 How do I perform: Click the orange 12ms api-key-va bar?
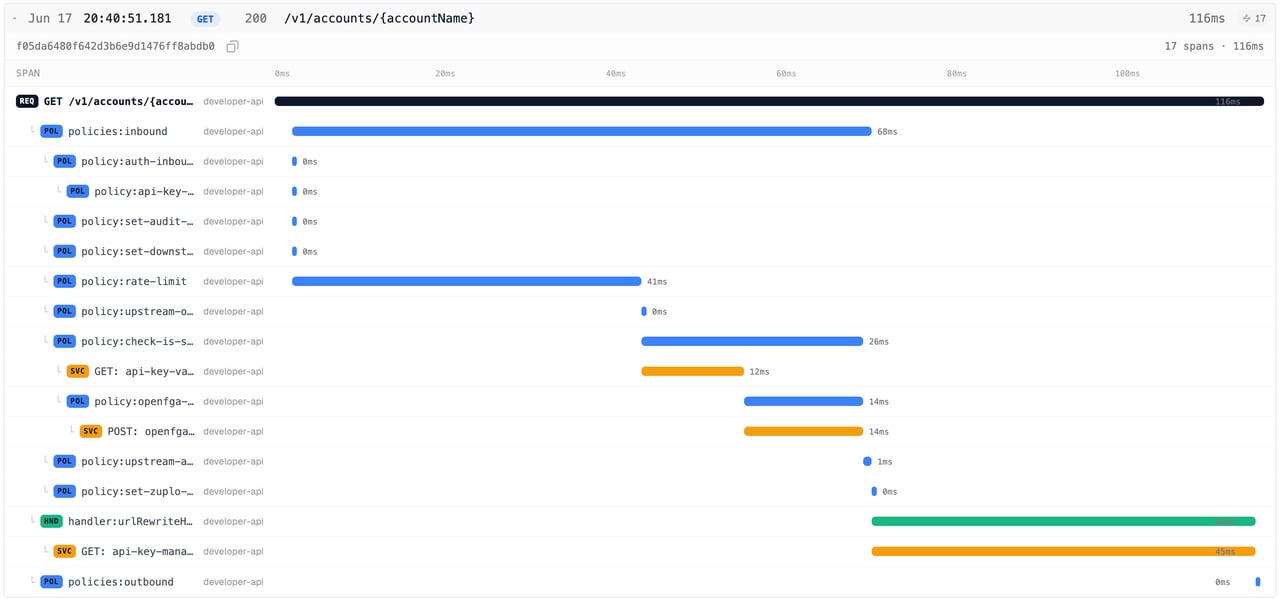coord(692,371)
